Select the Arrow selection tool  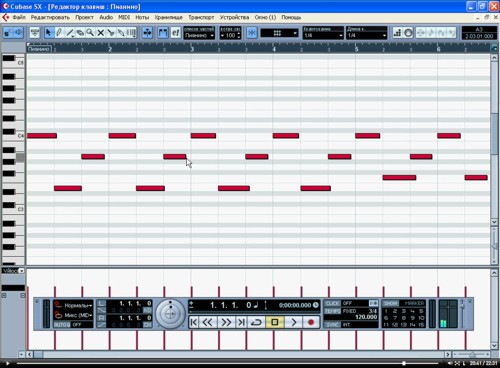[x=49, y=33]
